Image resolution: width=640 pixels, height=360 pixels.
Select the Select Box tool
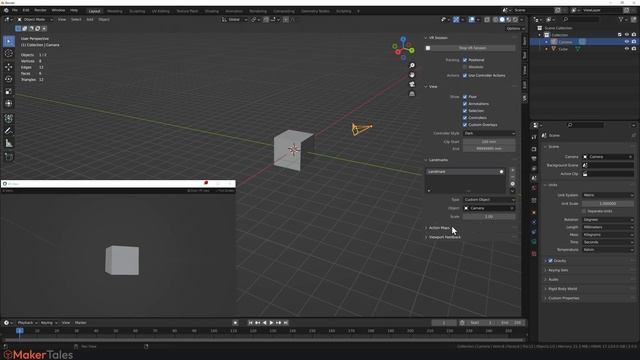click(x=9, y=41)
